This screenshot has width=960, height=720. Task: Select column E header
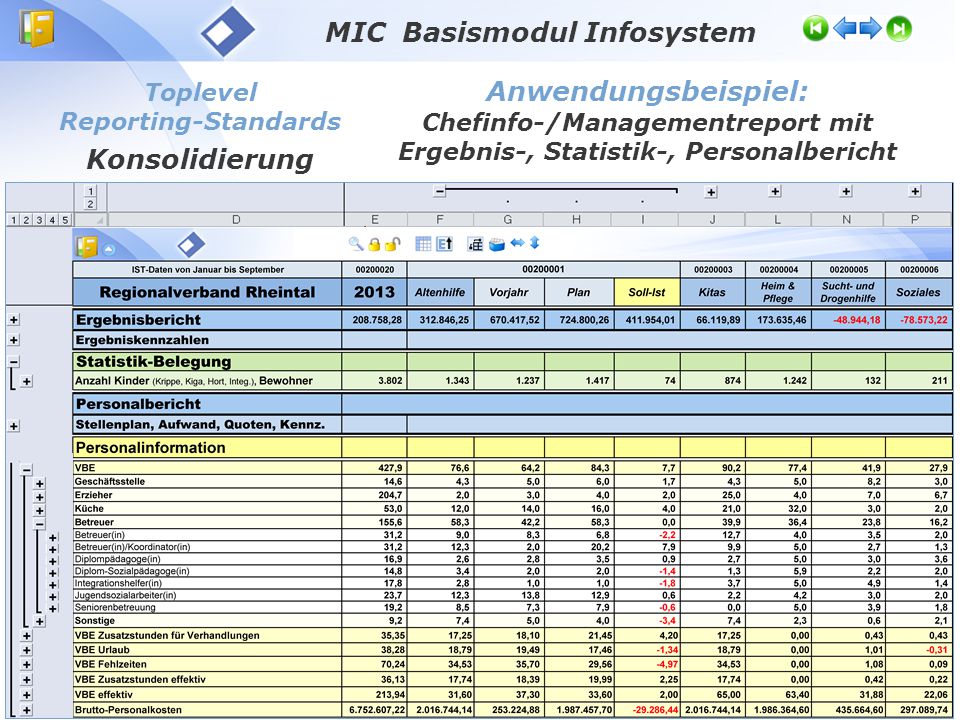[x=375, y=219]
